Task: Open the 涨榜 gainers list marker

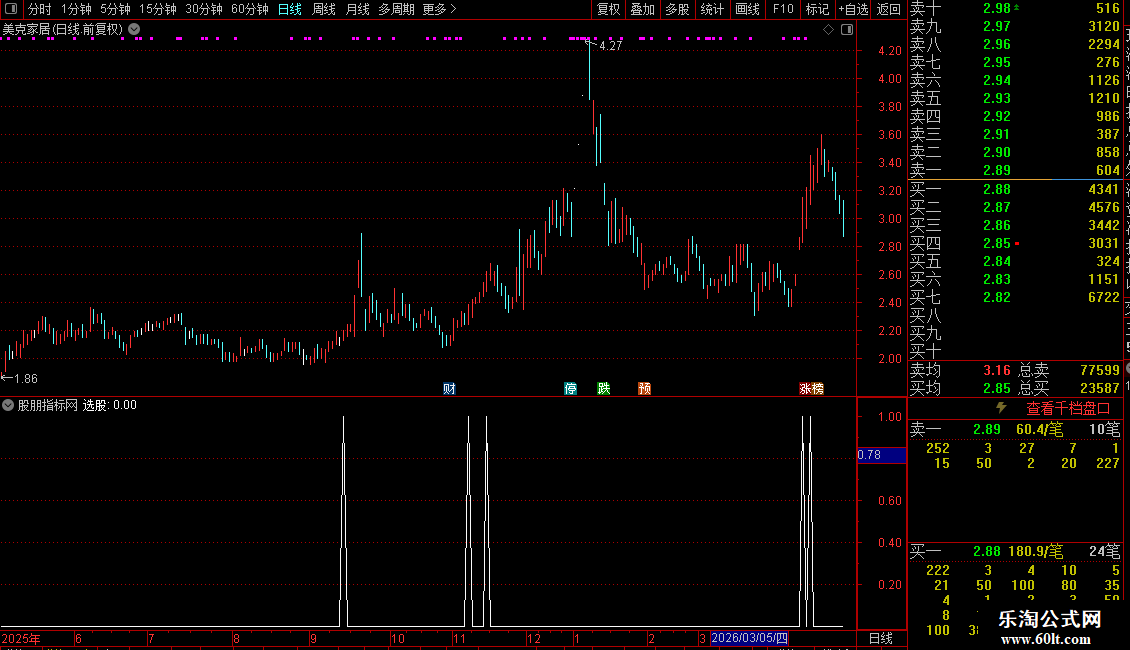Action: click(x=811, y=389)
